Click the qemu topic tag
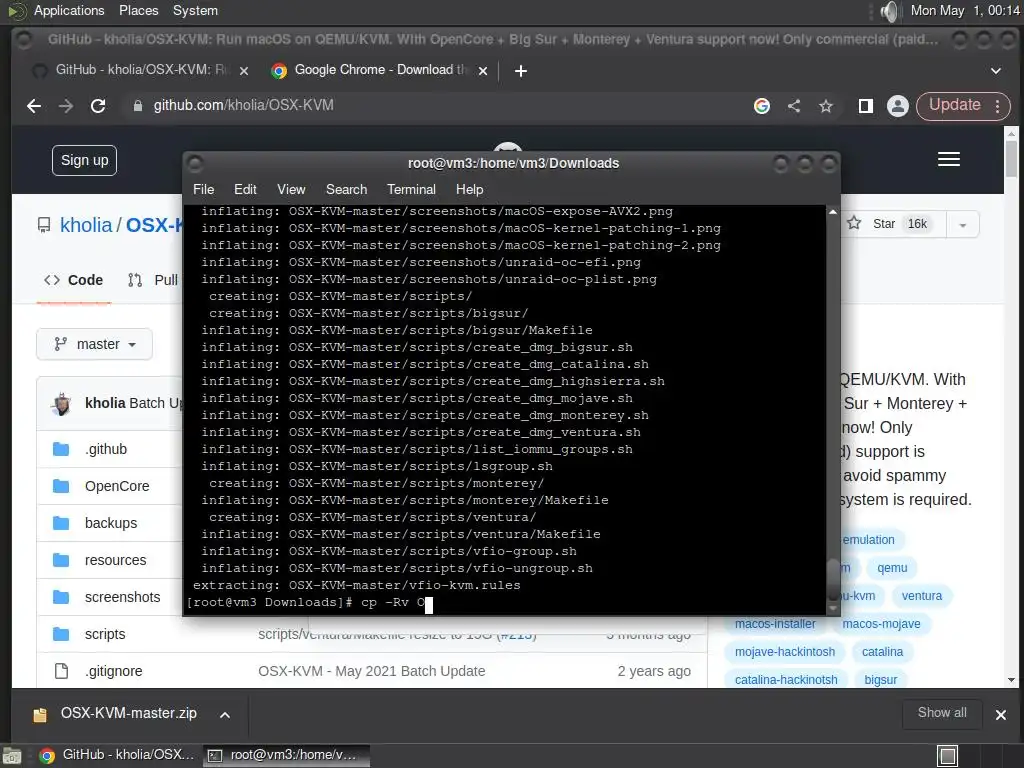Image resolution: width=1024 pixels, height=768 pixels. point(891,568)
